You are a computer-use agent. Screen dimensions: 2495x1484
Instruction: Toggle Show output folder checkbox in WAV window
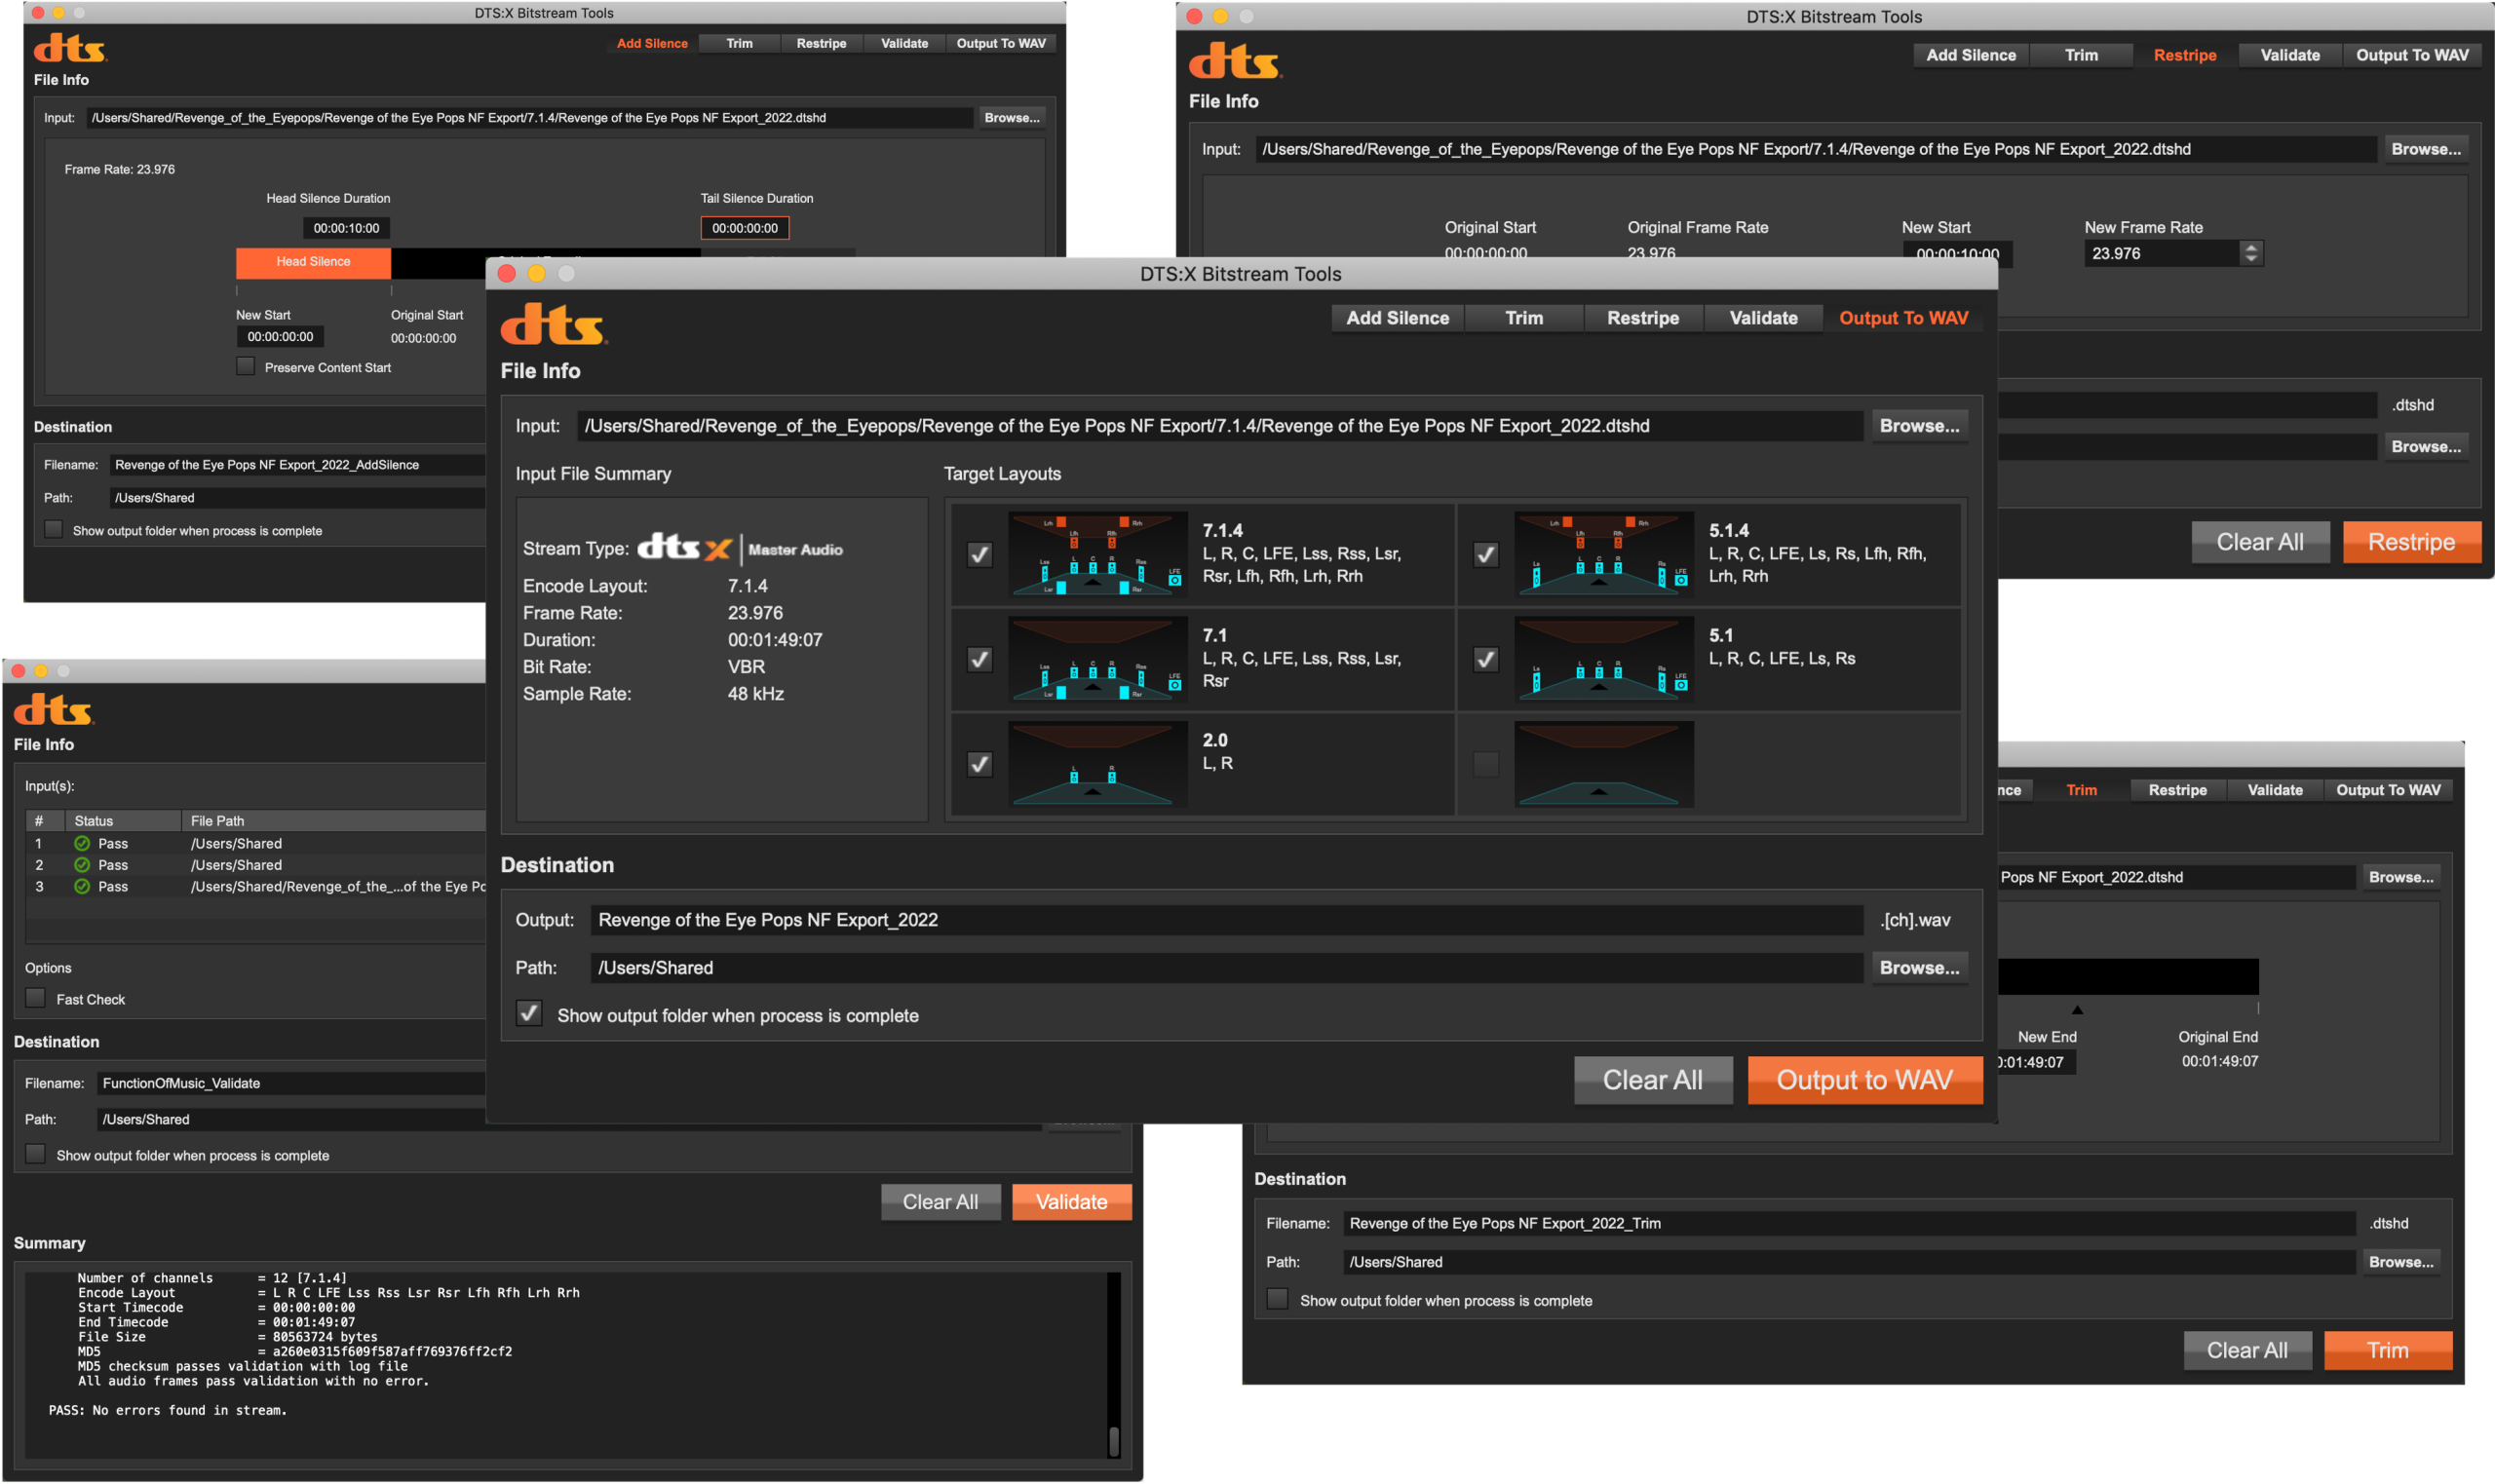[x=529, y=1014]
